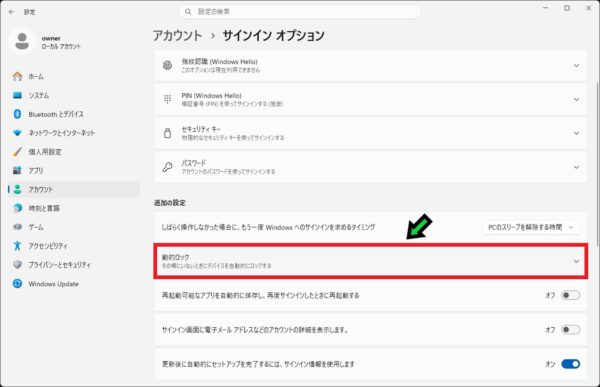Click the アクセシビリティ figure icon
The image size is (600, 387).
click(17, 245)
